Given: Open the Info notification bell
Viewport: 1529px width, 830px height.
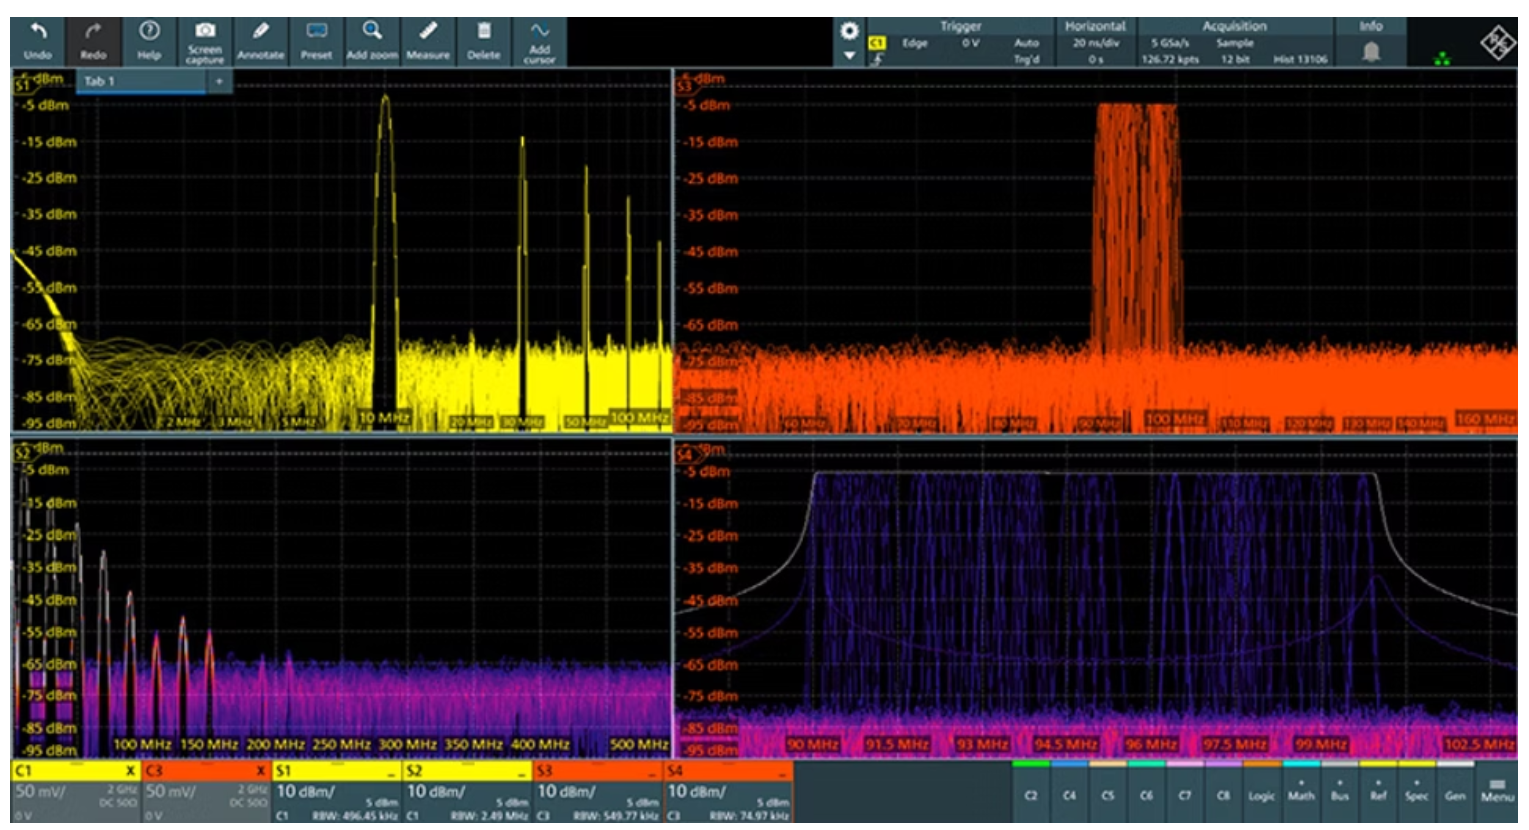Looking at the screenshot, I should 1371,51.
